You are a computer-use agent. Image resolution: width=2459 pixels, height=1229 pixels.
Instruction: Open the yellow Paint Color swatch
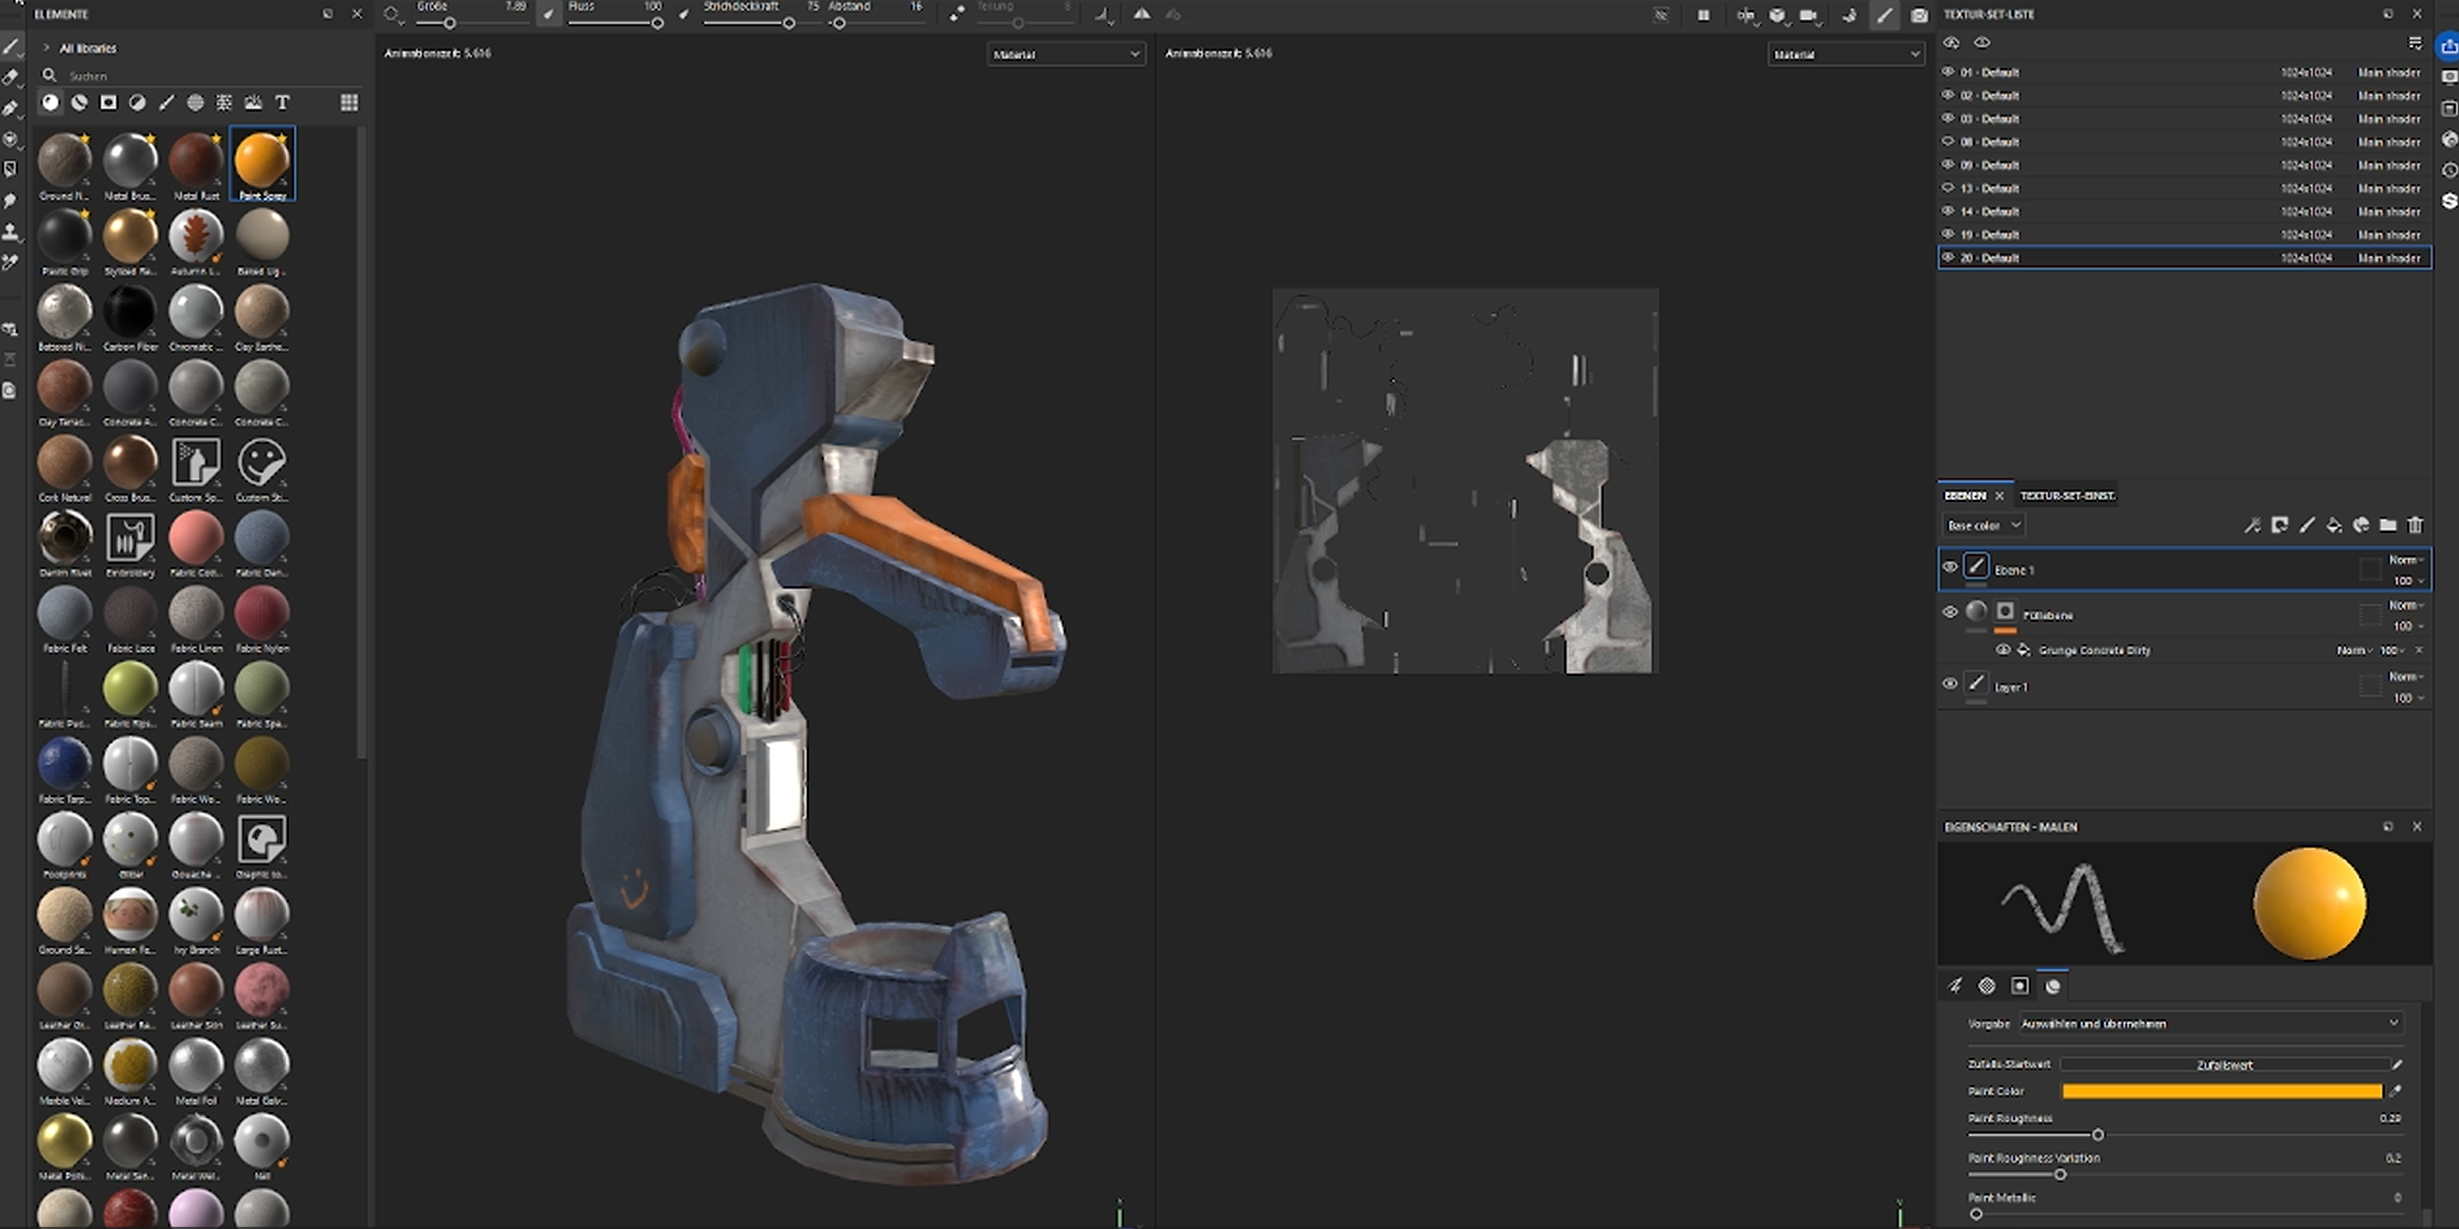click(2221, 1092)
